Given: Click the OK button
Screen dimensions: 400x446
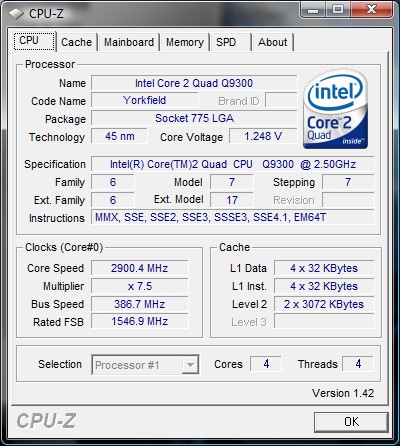Looking at the screenshot, I should (x=351, y=422).
